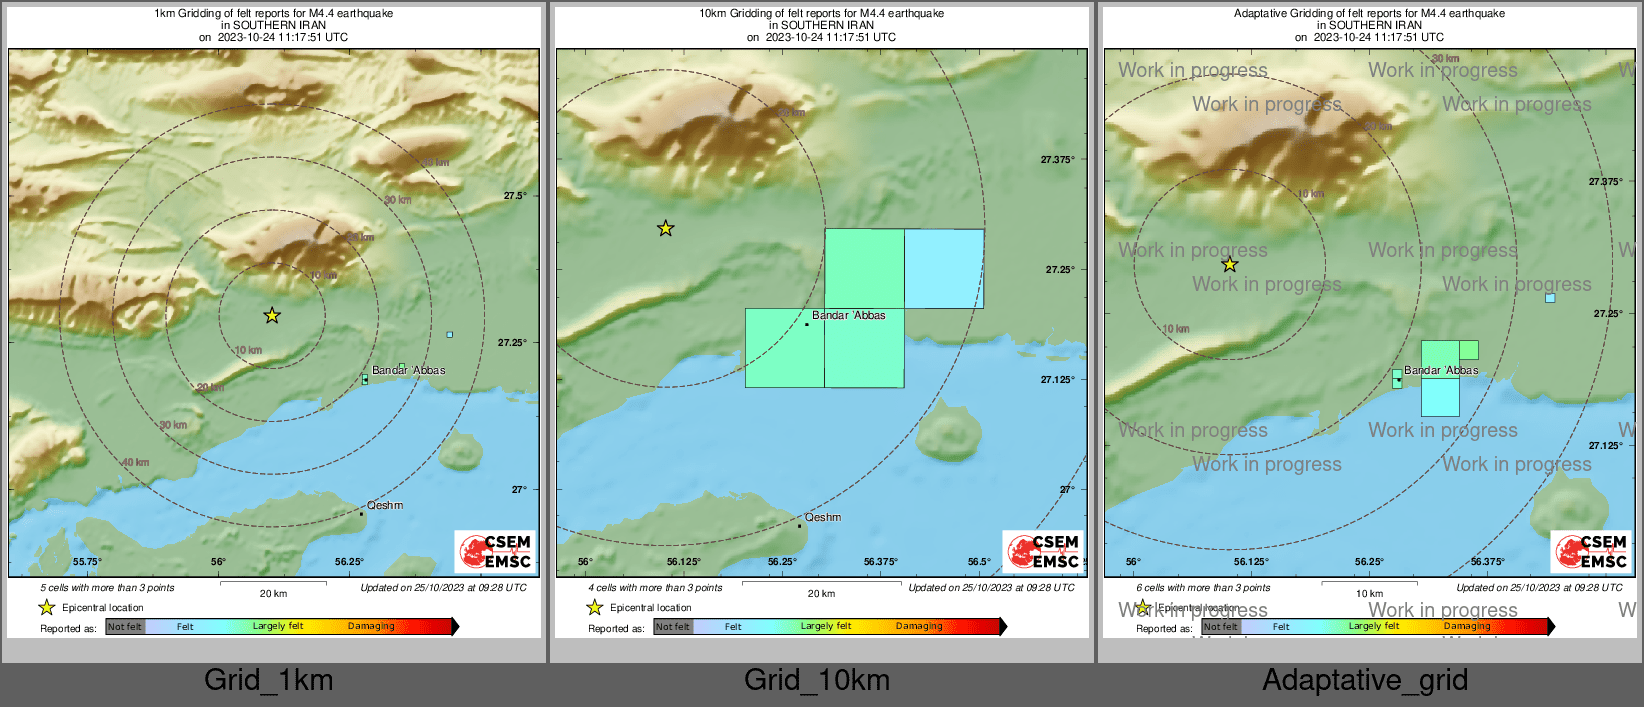Click the Bandar 'Abbas label on 1km map
Viewport: 1644px width, 707px height.
pyautogui.click(x=409, y=370)
